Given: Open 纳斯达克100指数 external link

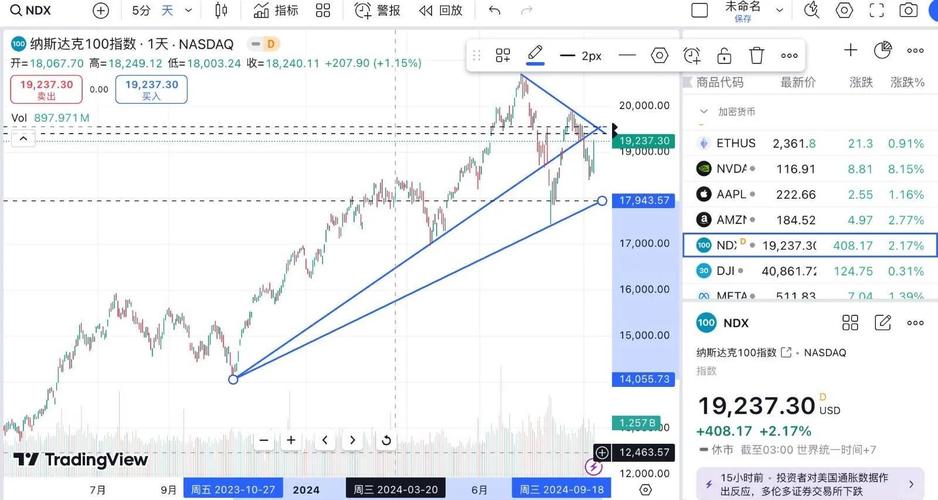Looking at the screenshot, I should [x=786, y=353].
